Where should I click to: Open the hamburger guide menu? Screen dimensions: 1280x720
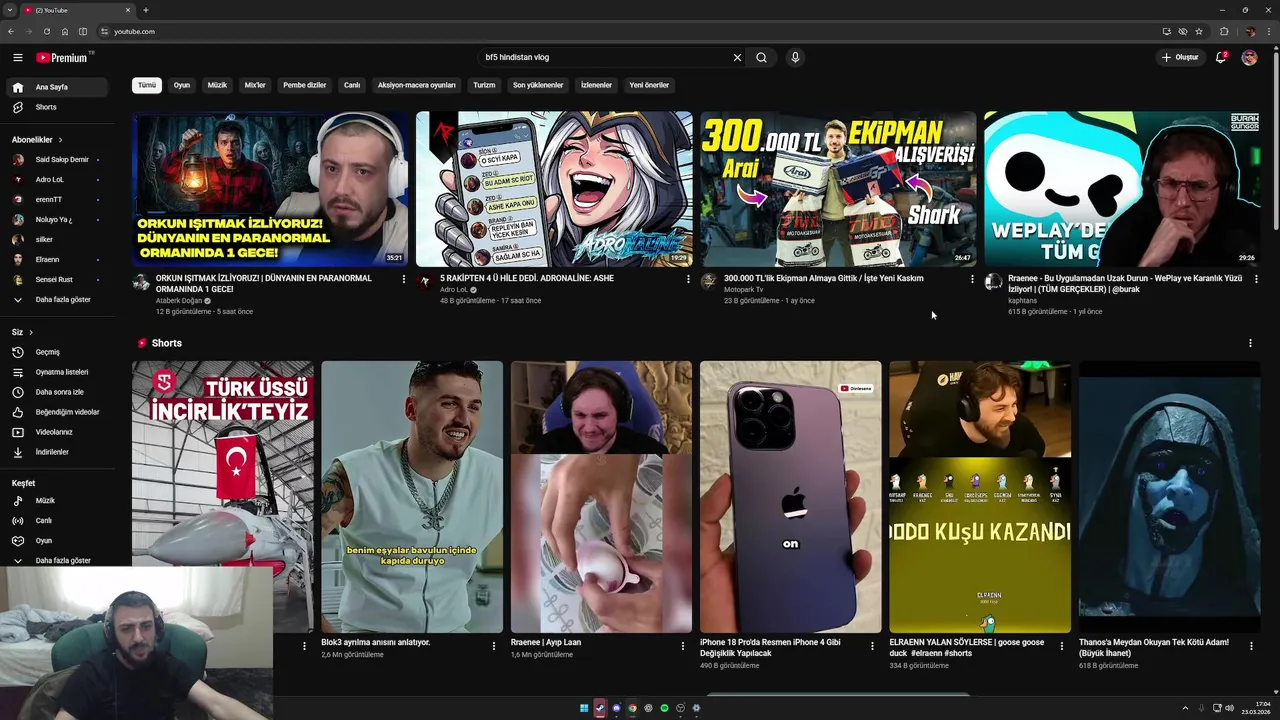click(17, 57)
